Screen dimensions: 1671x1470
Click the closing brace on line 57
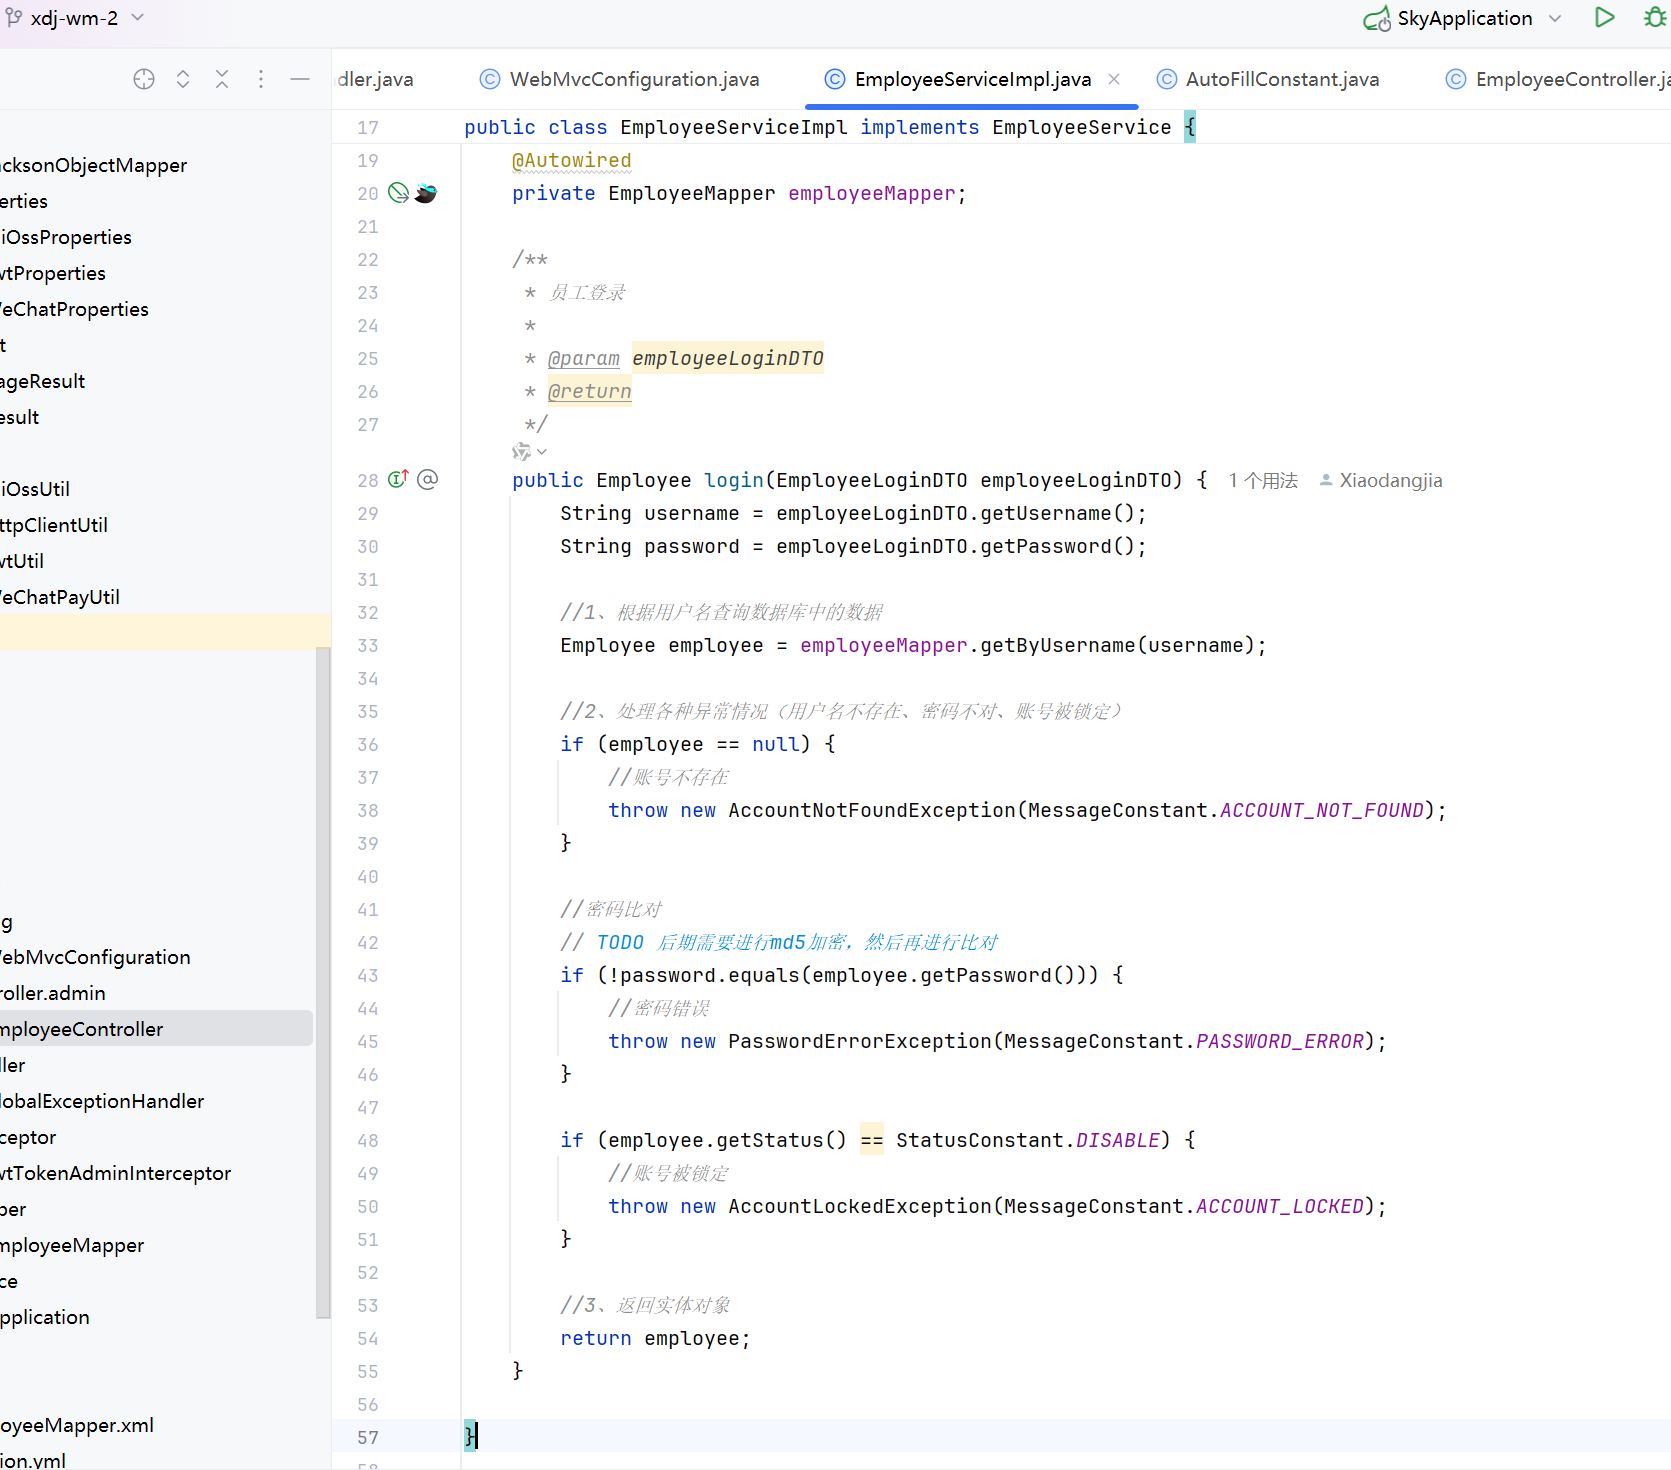(470, 1437)
